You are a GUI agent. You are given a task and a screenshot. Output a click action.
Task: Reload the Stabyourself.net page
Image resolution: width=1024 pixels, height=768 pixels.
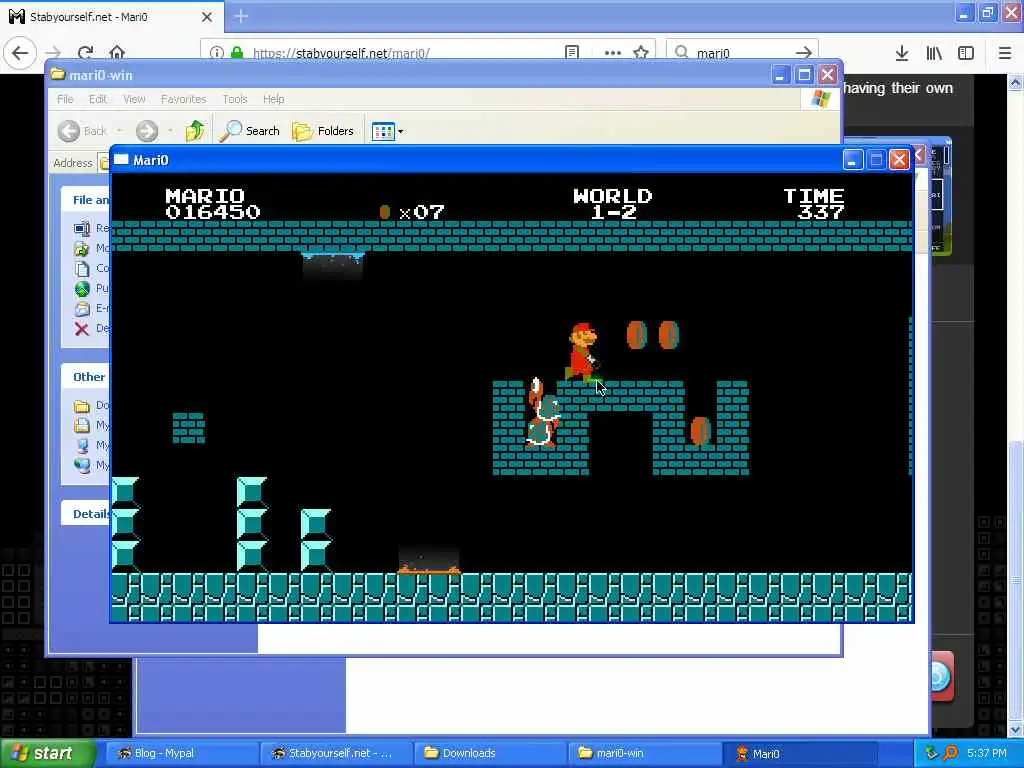pos(85,53)
